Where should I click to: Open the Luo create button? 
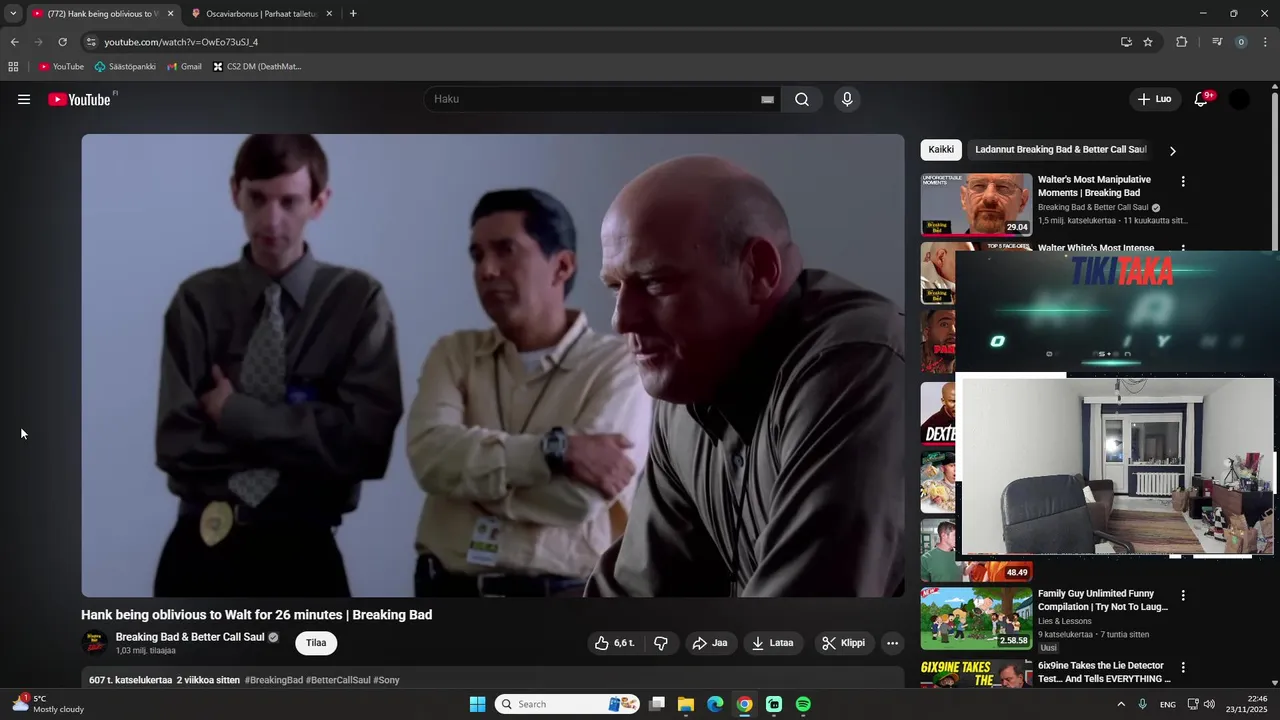[1154, 99]
